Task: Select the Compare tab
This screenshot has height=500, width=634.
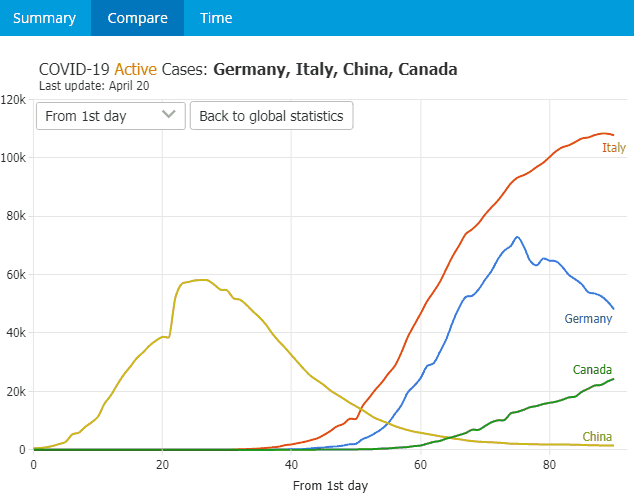Action: click(137, 18)
